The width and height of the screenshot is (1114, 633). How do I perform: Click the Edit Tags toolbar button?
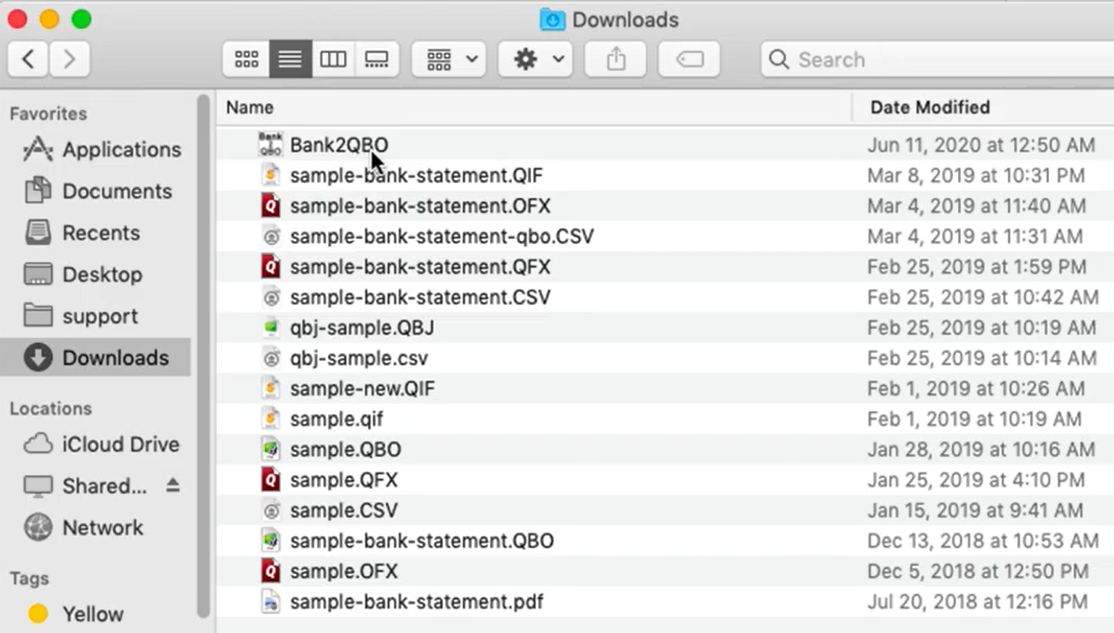(x=689, y=59)
